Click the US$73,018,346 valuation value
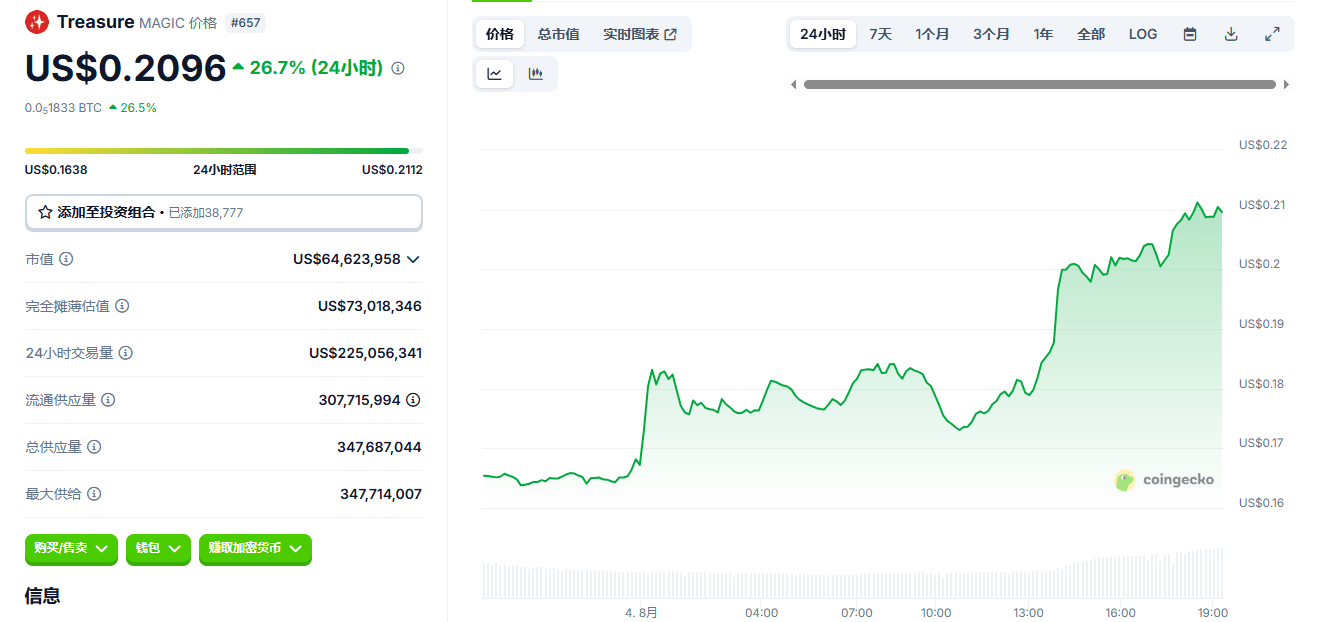The image size is (1326, 622). click(370, 306)
